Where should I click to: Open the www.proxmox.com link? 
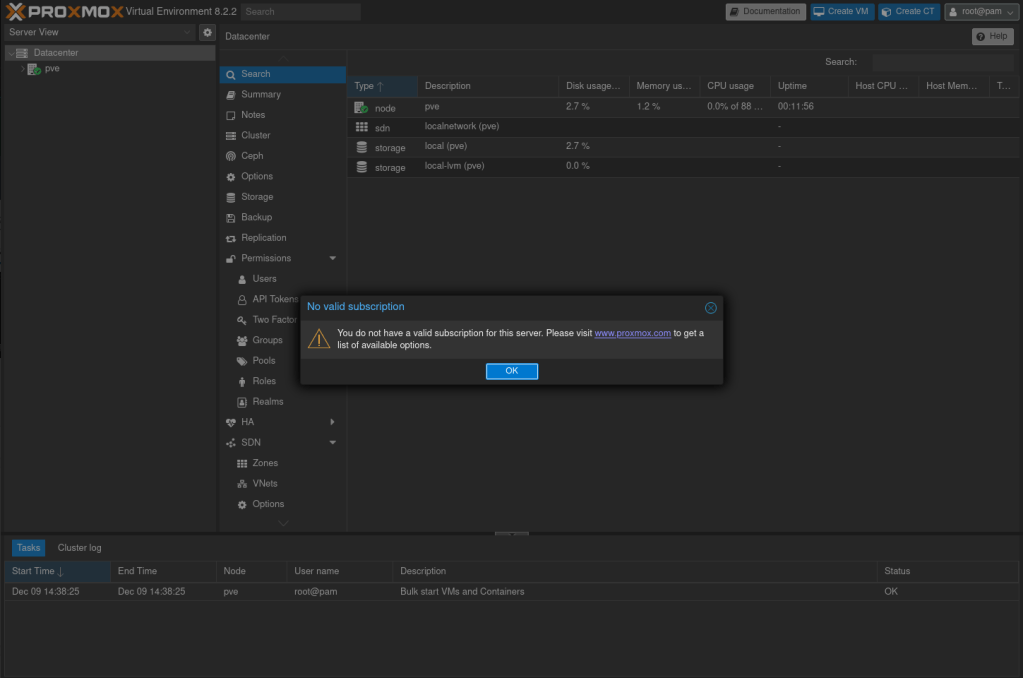(x=632, y=333)
